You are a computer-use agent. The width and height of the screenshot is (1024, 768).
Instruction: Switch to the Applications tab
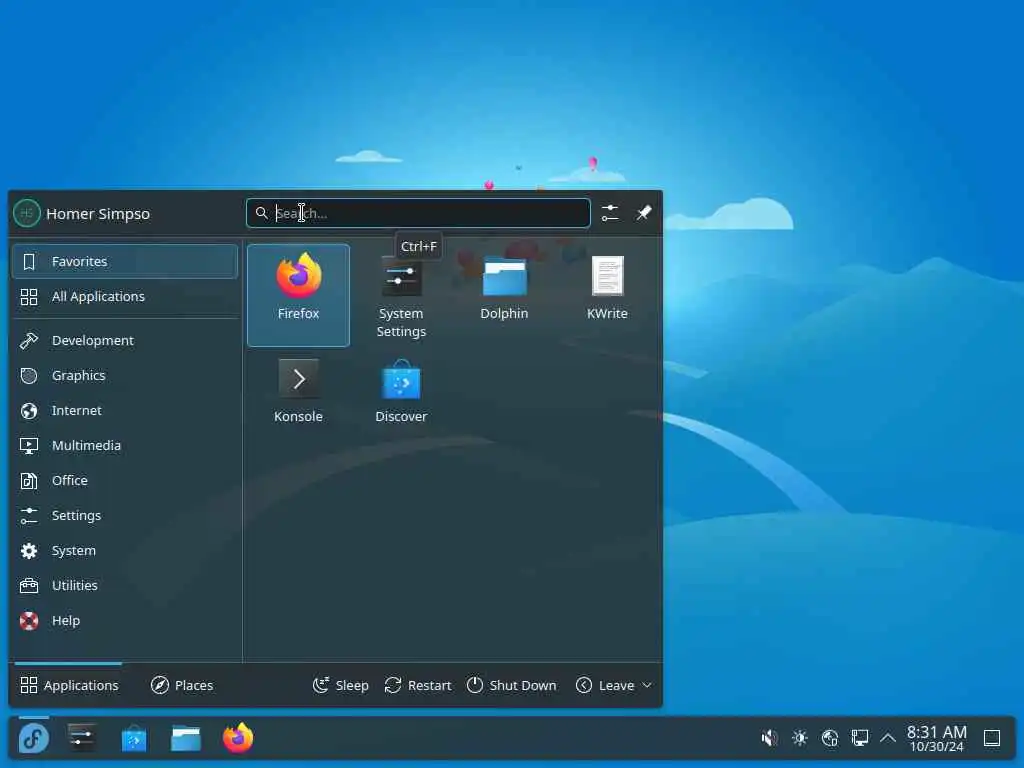(69, 685)
